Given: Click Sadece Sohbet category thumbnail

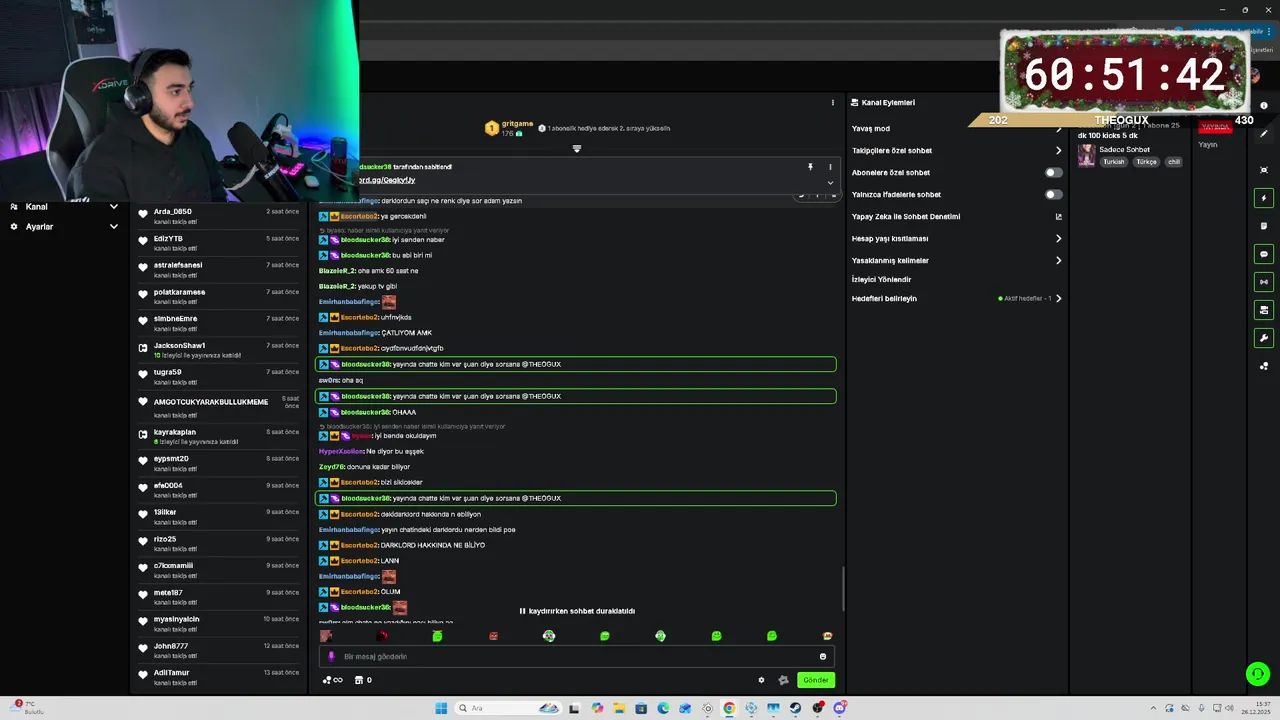Looking at the screenshot, I should coord(1086,155).
